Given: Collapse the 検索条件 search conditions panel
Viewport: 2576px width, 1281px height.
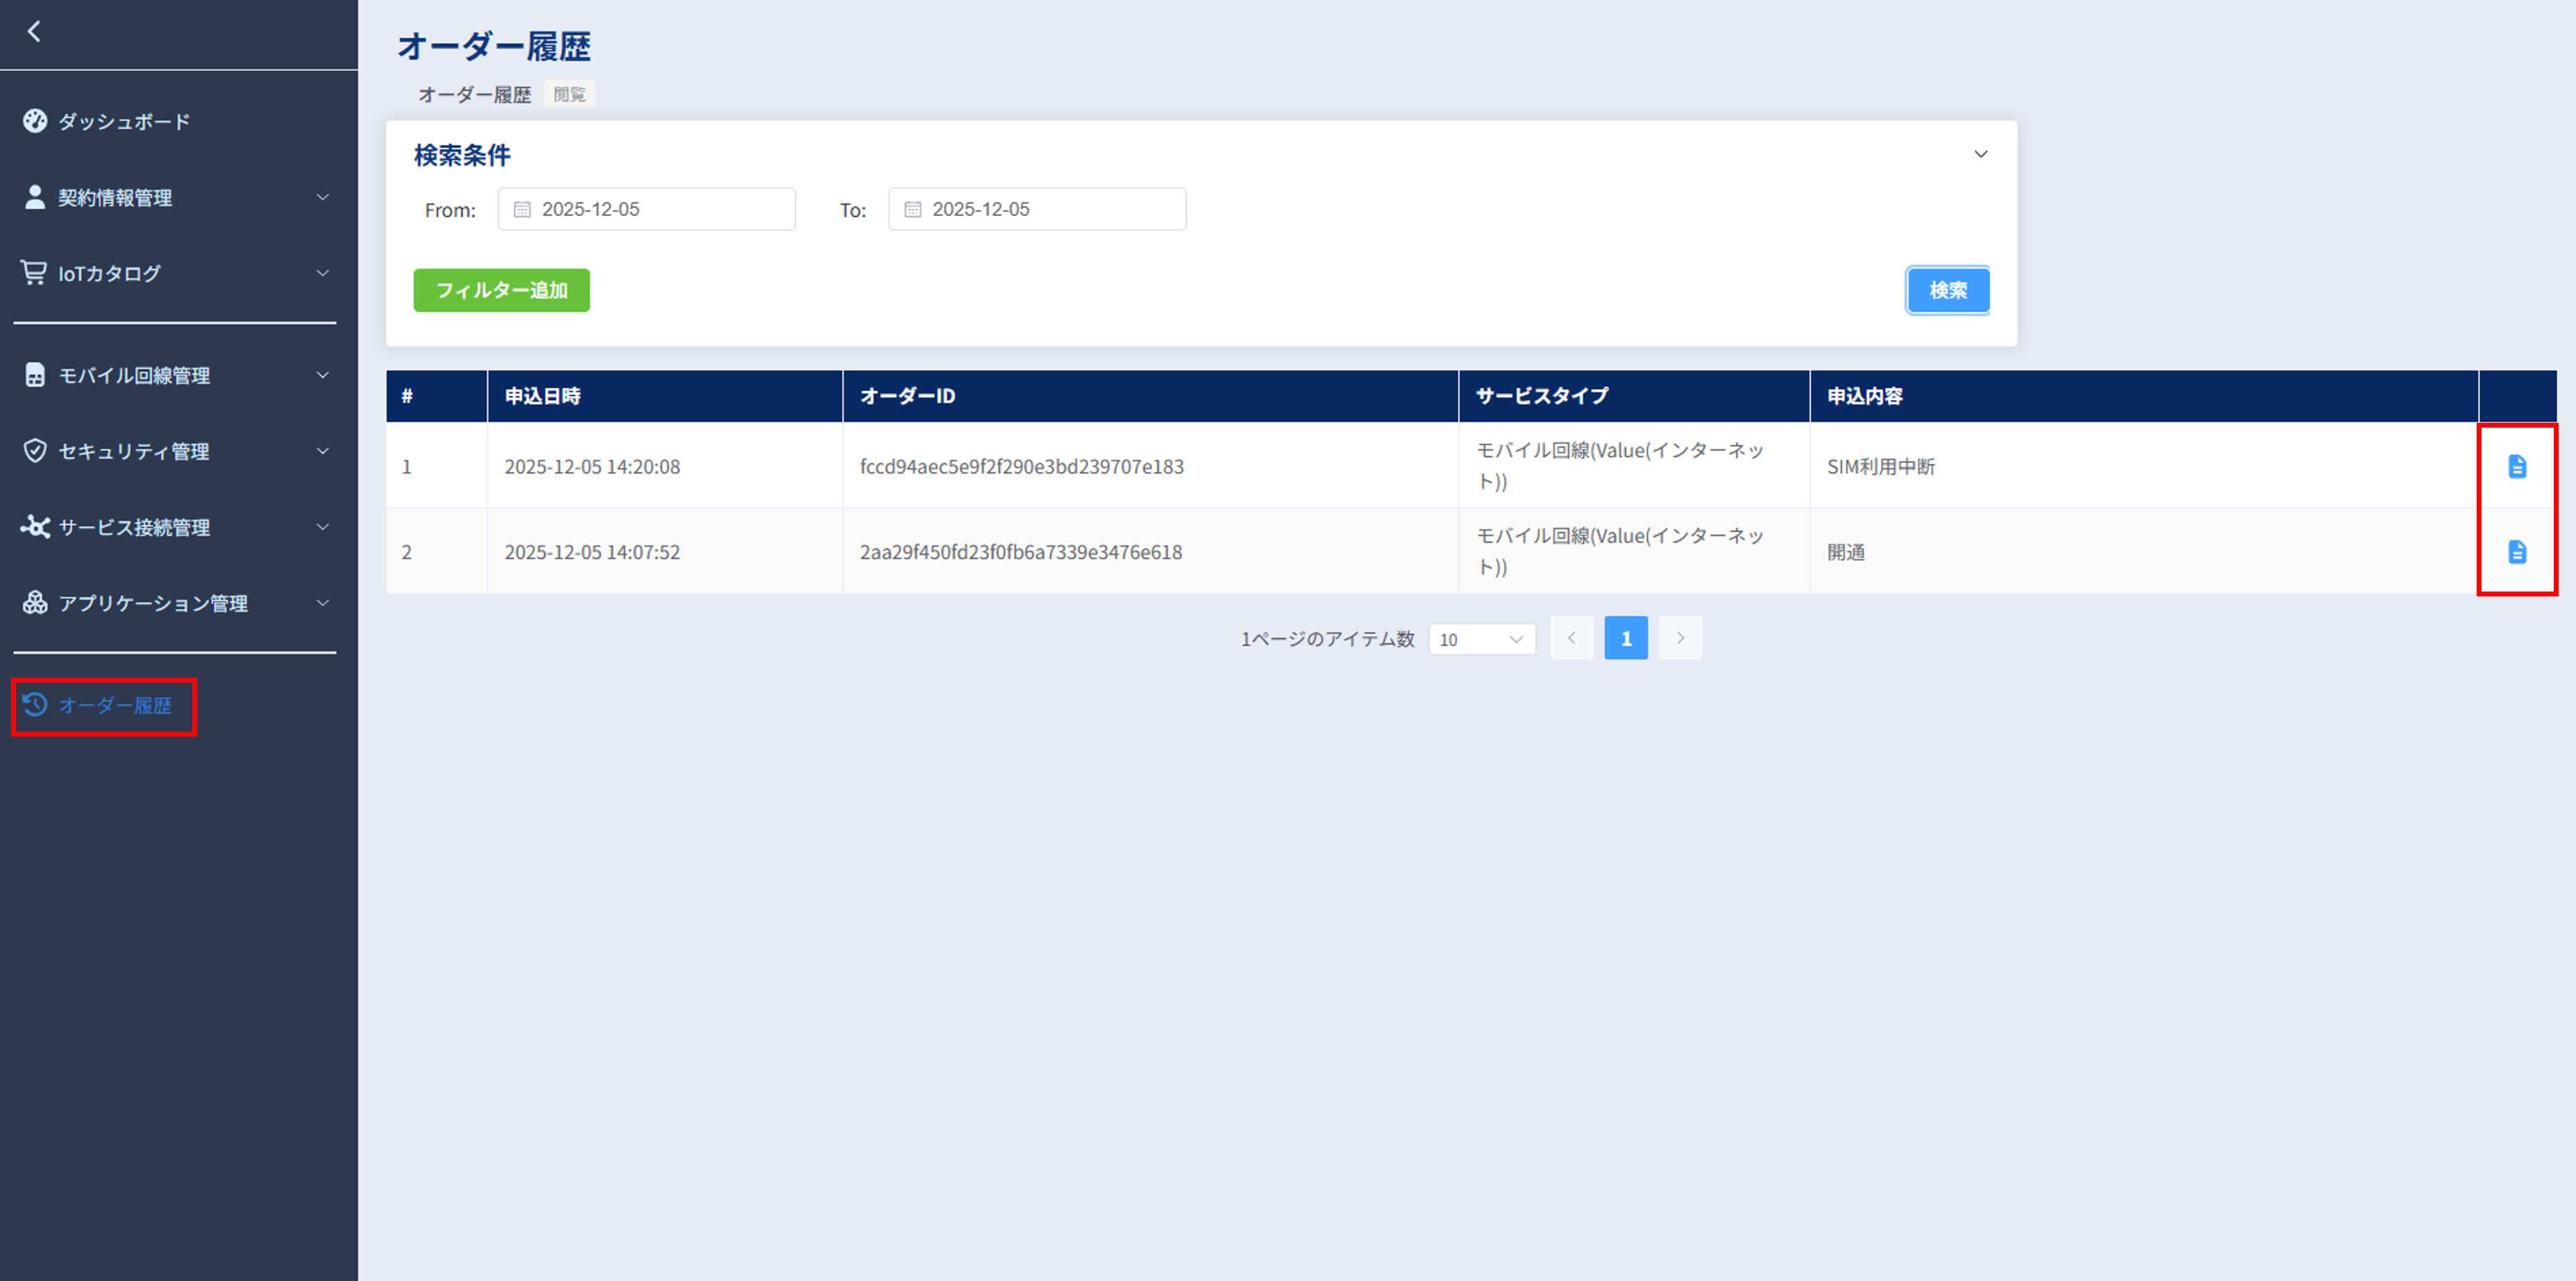Looking at the screenshot, I should (1980, 155).
